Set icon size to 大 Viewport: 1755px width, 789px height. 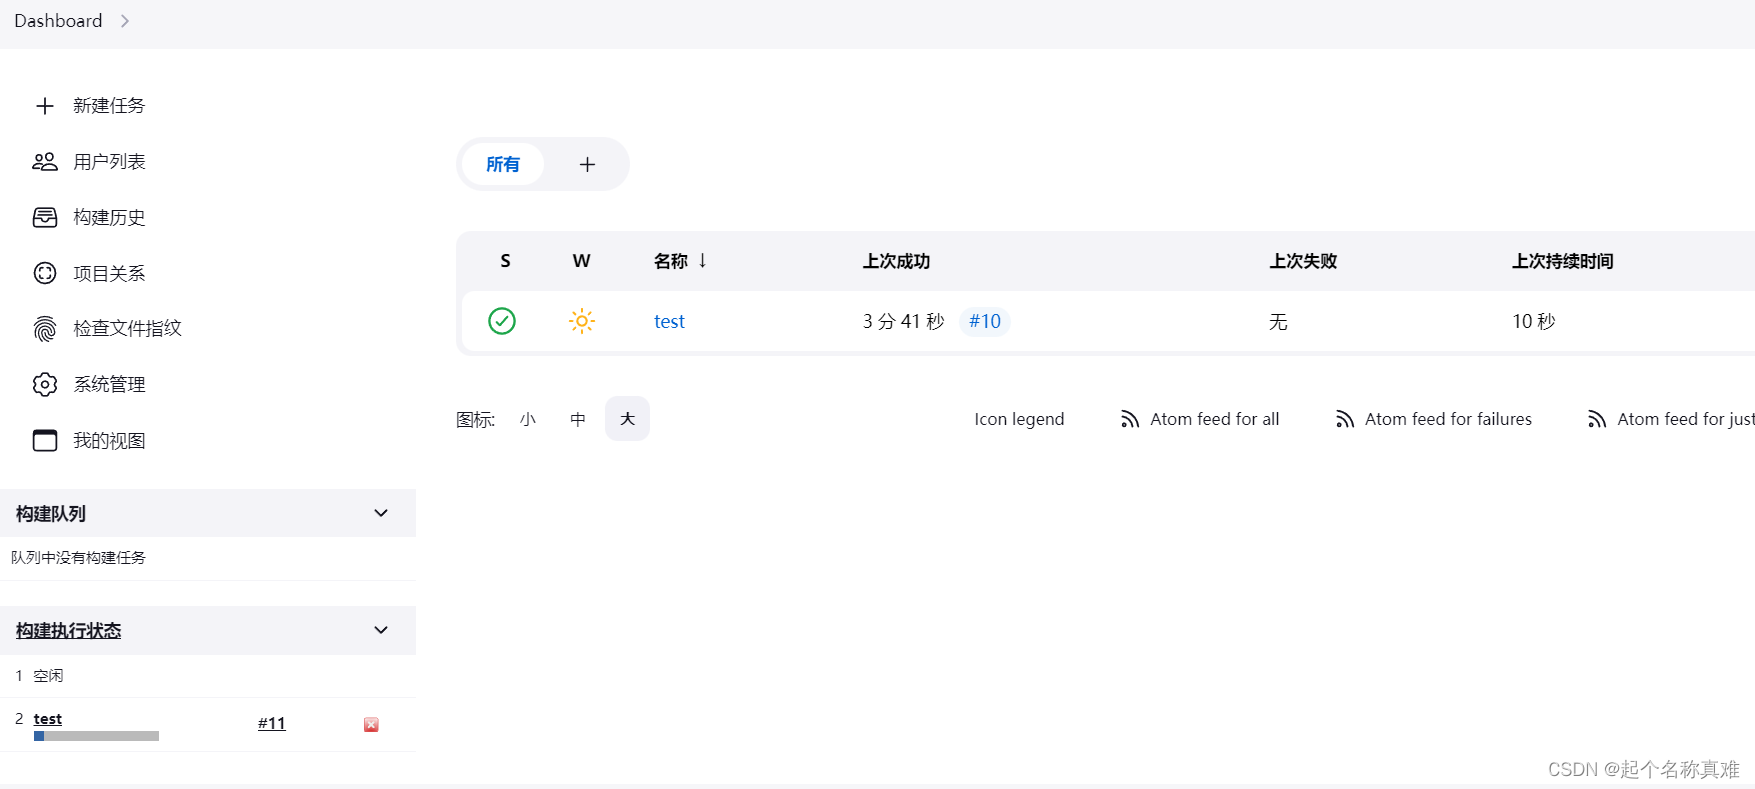(x=627, y=418)
